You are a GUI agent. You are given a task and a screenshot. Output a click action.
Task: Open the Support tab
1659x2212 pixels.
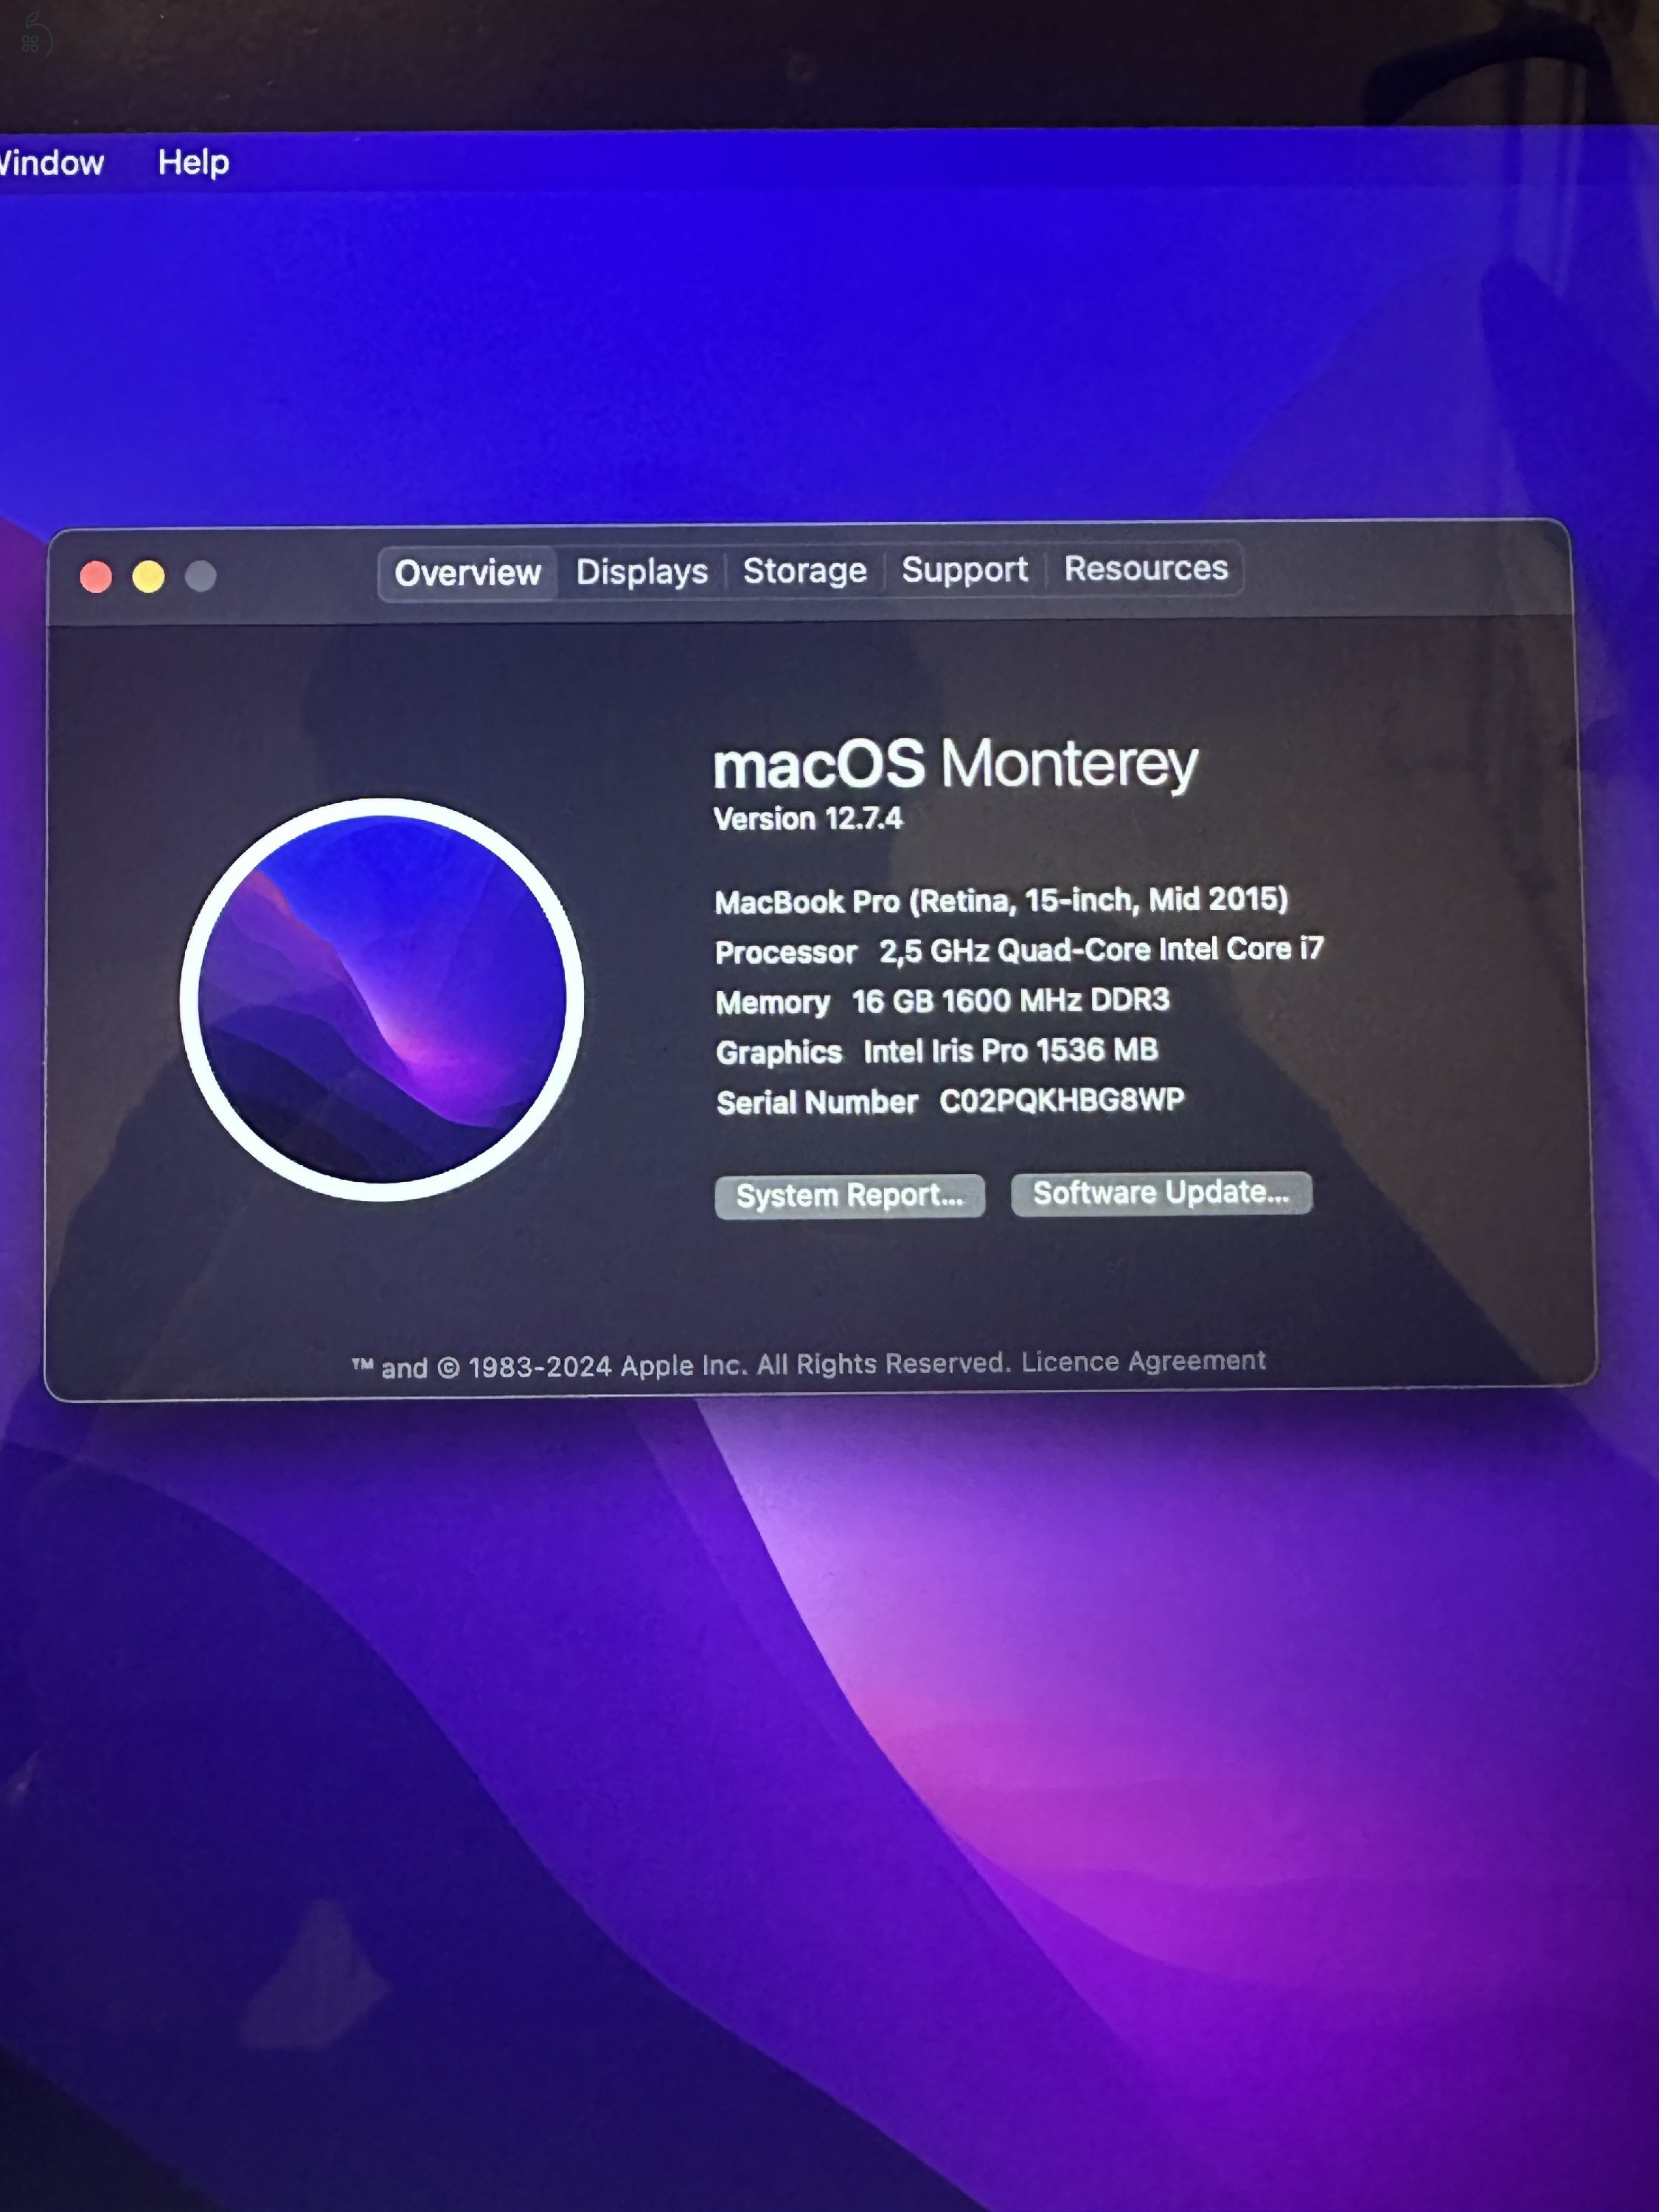pyautogui.click(x=963, y=570)
